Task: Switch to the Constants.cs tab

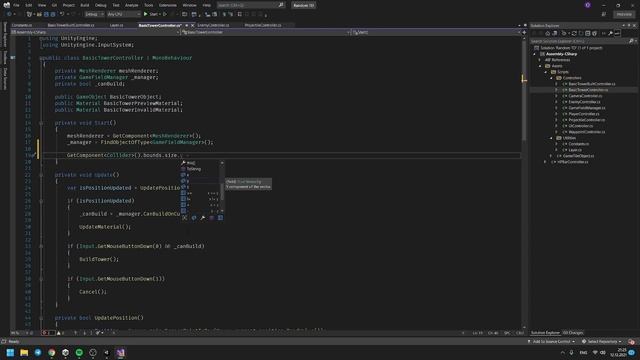Action: pyautogui.click(x=22, y=25)
